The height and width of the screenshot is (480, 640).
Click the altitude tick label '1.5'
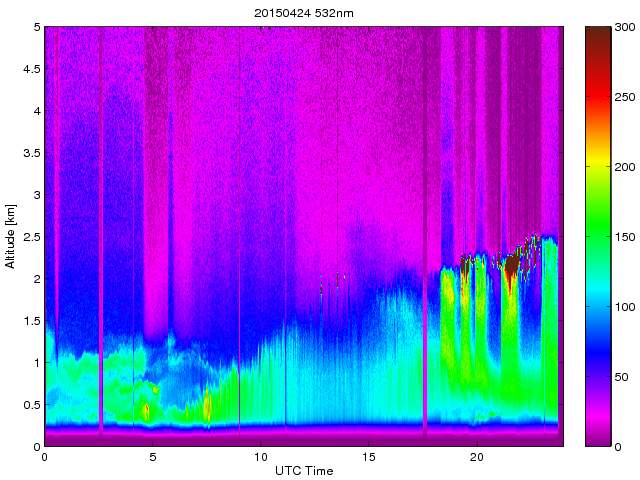click(32, 320)
